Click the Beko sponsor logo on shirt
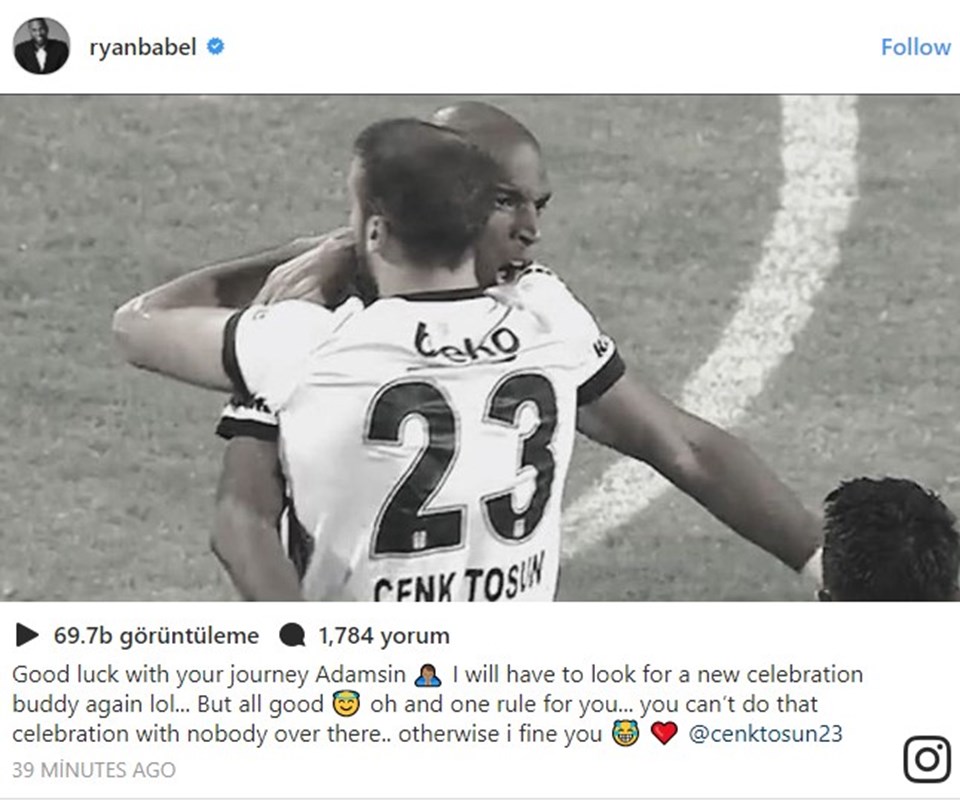Image resolution: width=960 pixels, height=804 pixels. point(466,342)
